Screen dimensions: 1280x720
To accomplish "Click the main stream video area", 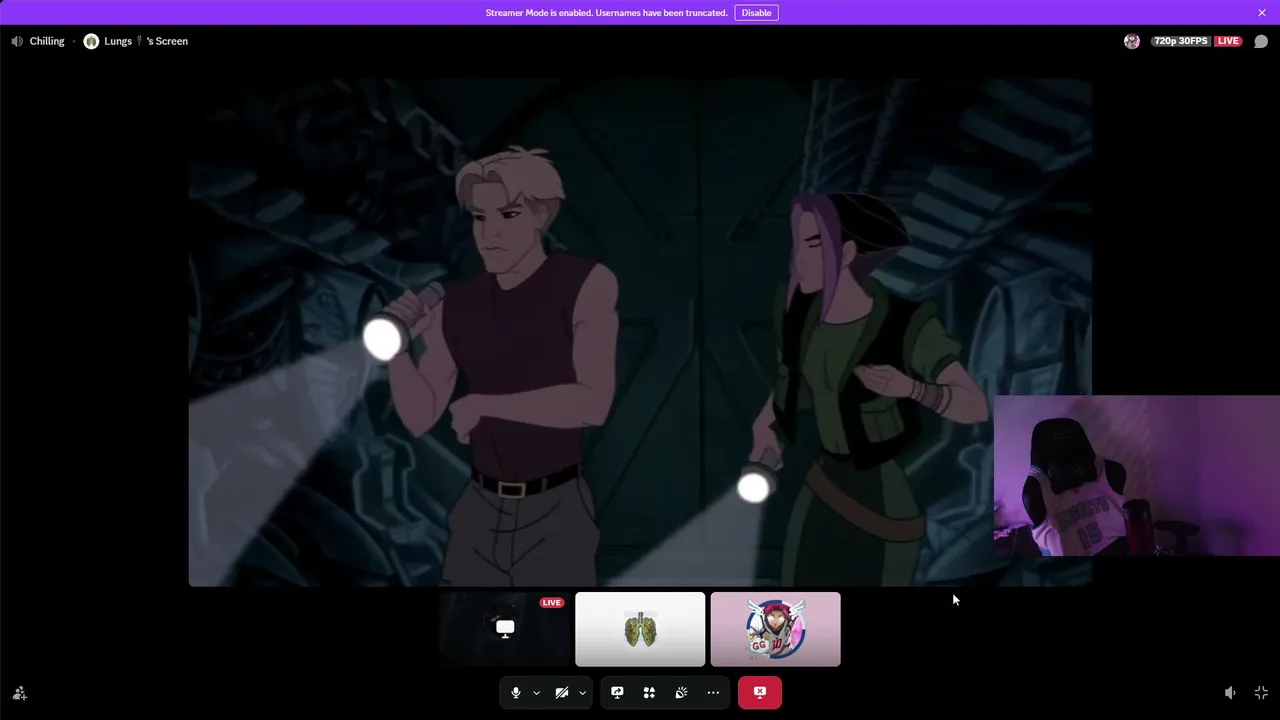I will pyautogui.click(x=640, y=332).
